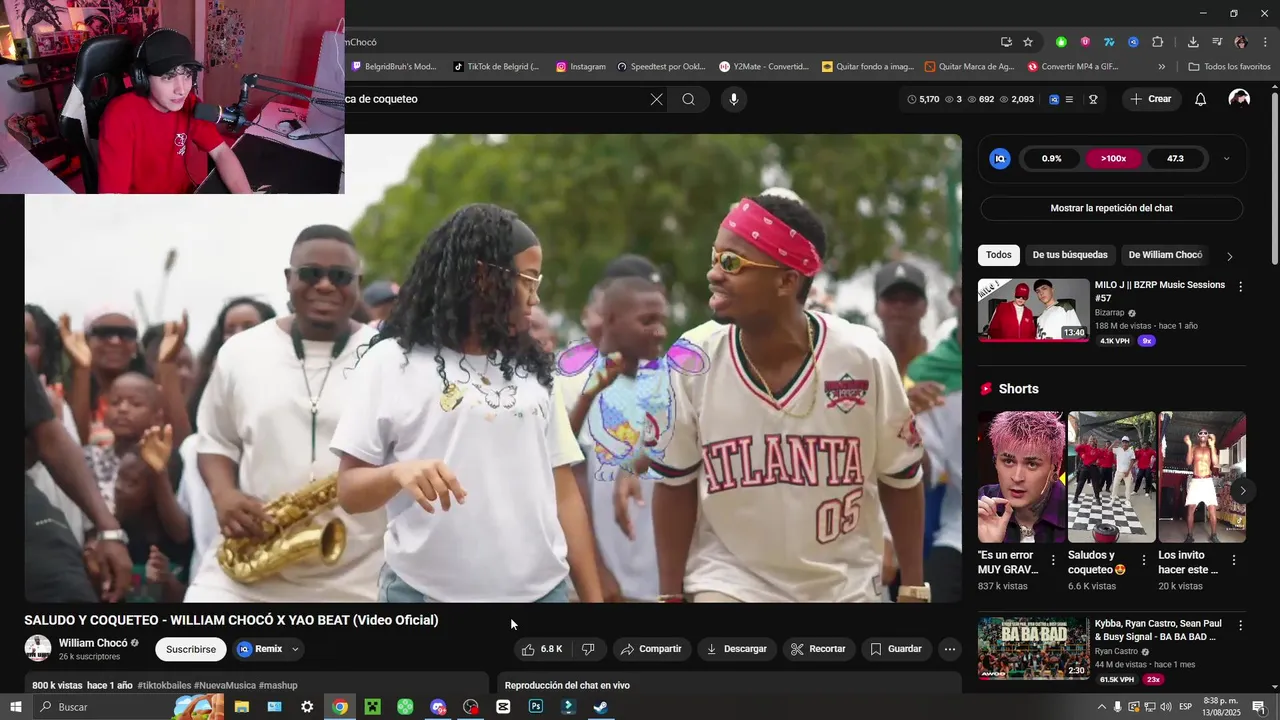Image resolution: width=1280 pixels, height=720 pixels.
Task: Bookmark this page with the star icon
Action: click(x=1028, y=42)
